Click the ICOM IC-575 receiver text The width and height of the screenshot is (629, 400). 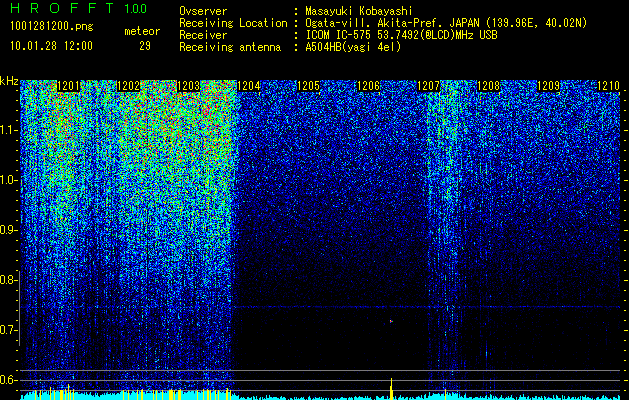point(401,35)
